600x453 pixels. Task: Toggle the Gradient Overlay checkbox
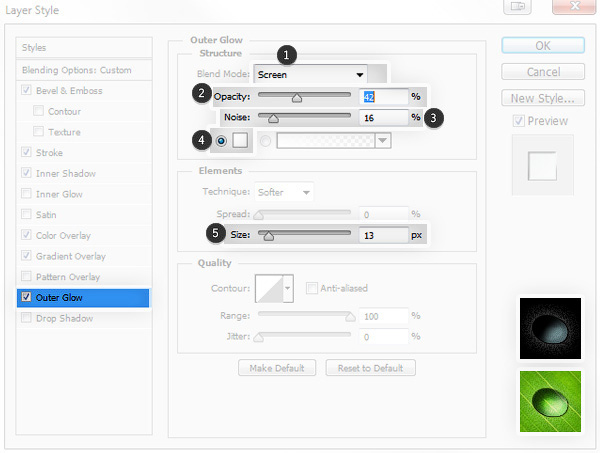click(x=26, y=255)
